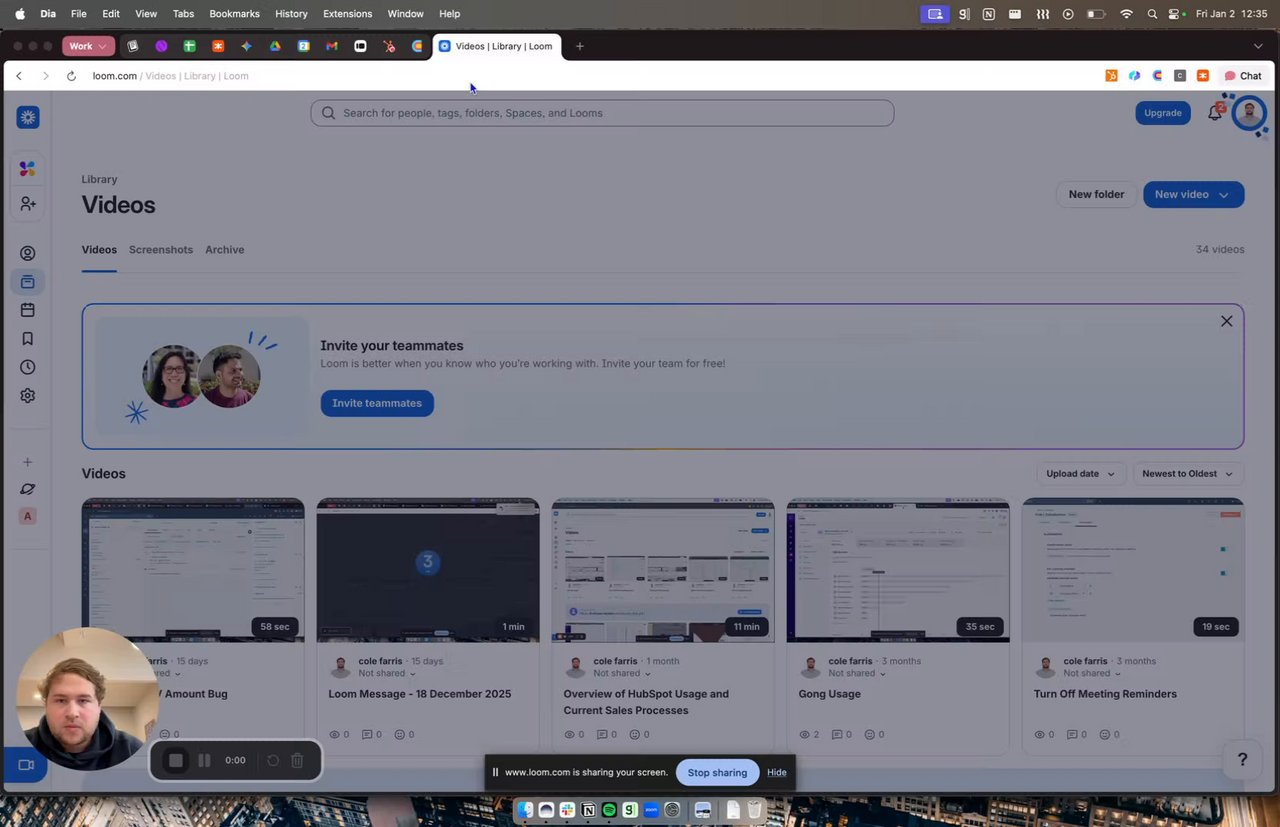The image size is (1280, 827).
Task: Dismiss the Invite your teammates banner
Action: point(1227,321)
